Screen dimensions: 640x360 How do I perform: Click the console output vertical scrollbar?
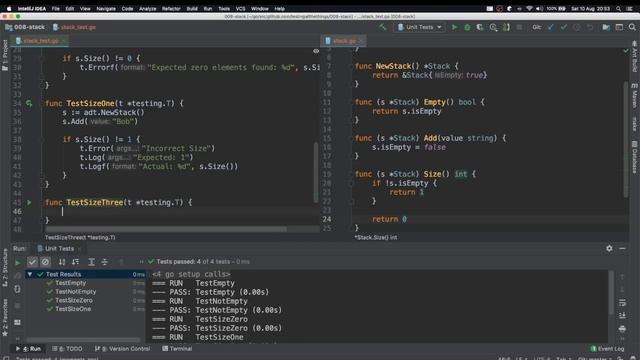click(x=611, y=292)
